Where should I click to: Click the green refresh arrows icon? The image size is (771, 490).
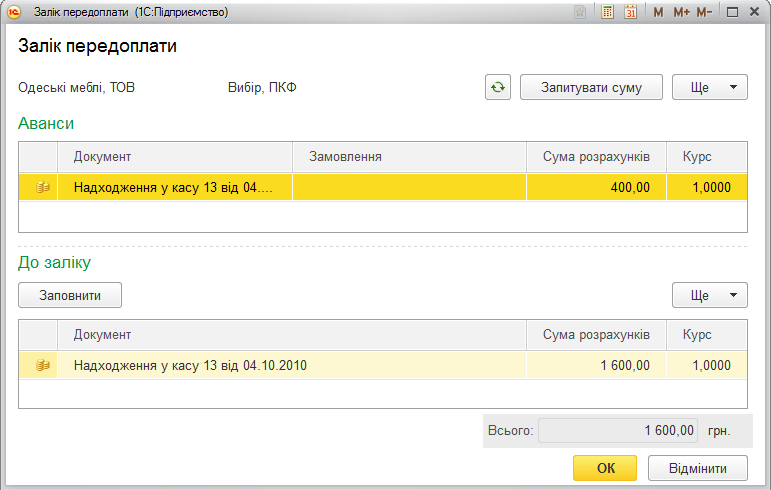point(498,87)
